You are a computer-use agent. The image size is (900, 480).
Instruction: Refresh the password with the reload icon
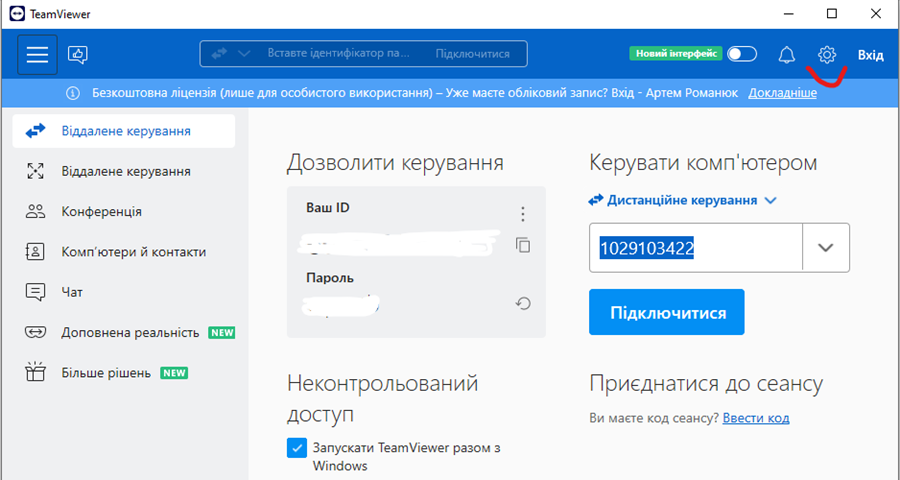(522, 303)
